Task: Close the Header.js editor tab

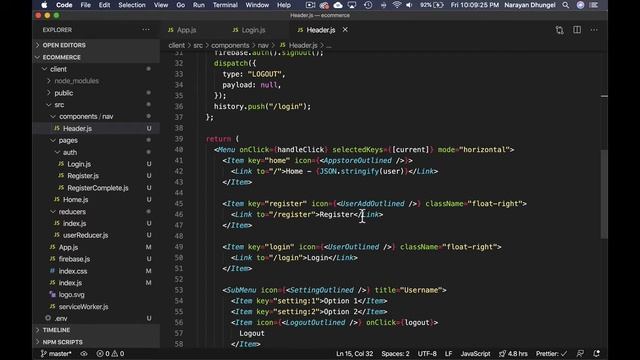Action: point(345,29)
